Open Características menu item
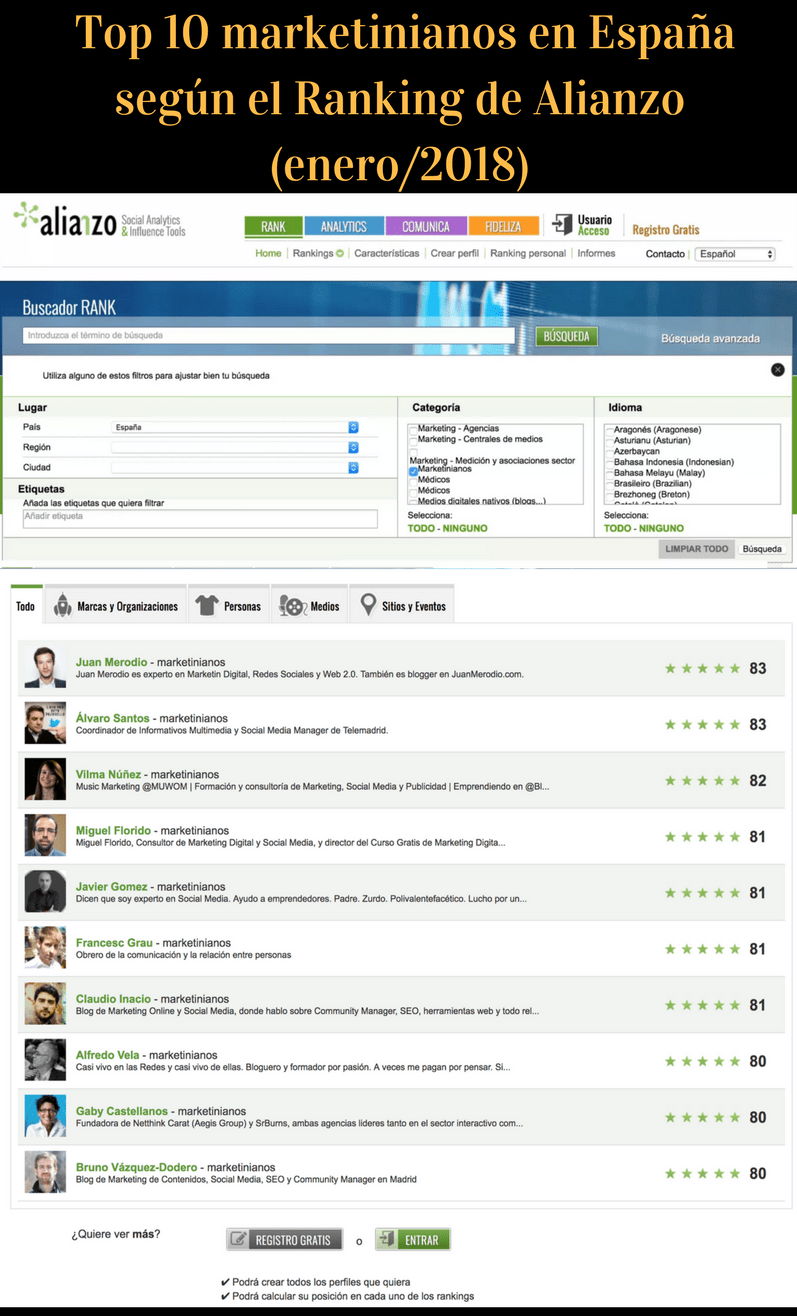This screenshot has width=797, height=1316. (387, 254)
